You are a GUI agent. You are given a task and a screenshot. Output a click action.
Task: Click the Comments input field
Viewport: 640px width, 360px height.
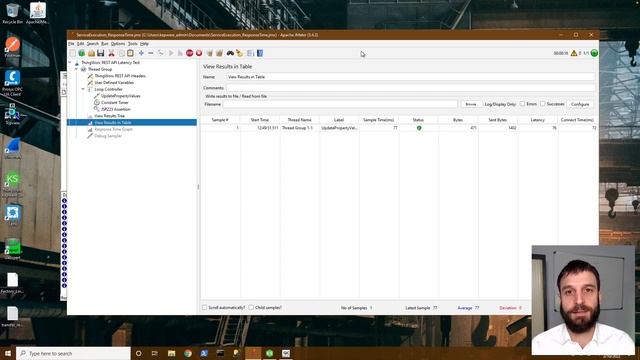(x=410, y=88)
